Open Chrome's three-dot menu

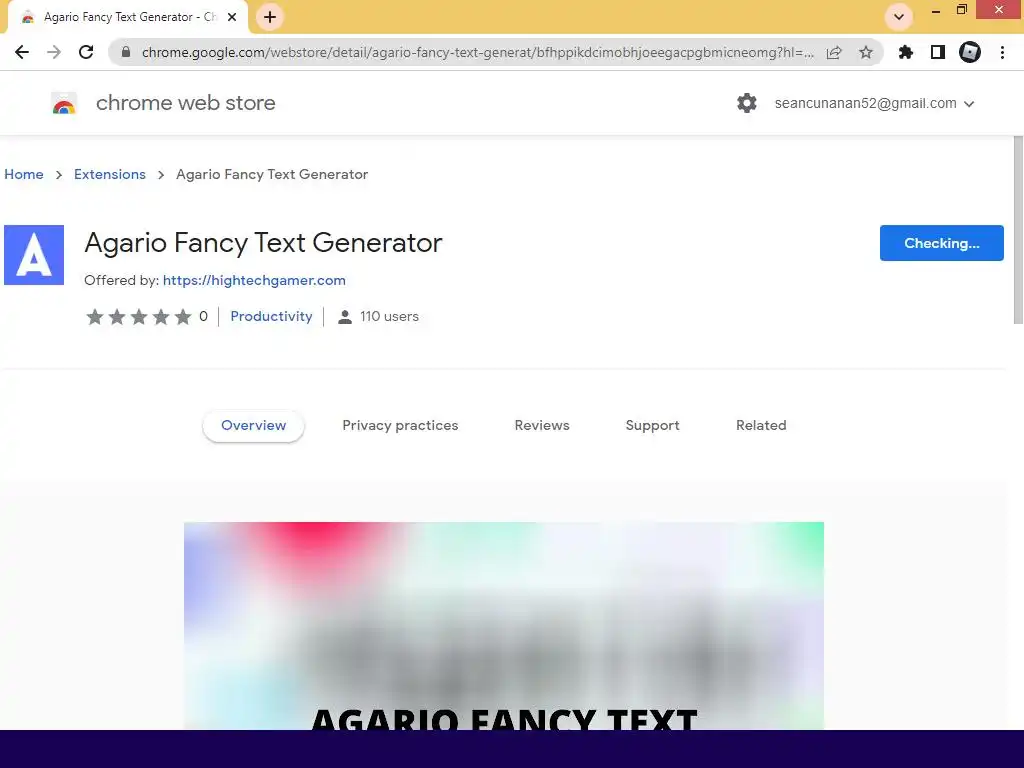coord(1002,52)
